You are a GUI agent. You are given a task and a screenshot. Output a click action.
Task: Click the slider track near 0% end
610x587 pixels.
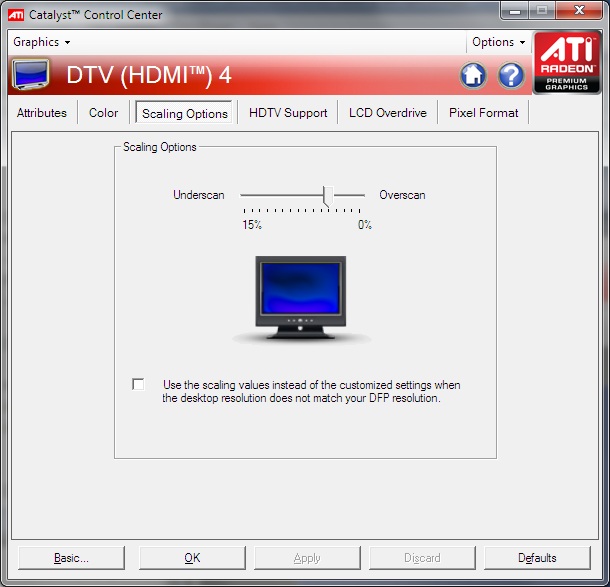click(357, 195)
